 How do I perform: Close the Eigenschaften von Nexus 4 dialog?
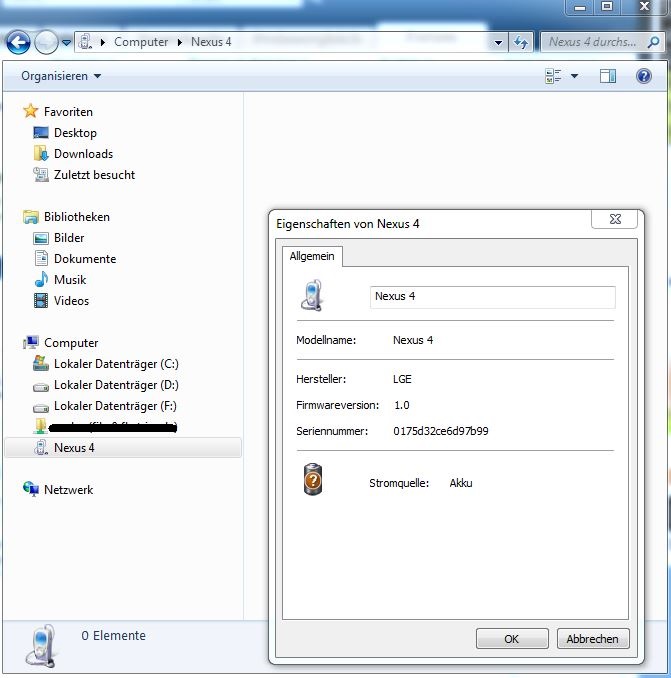click(614, 219)
